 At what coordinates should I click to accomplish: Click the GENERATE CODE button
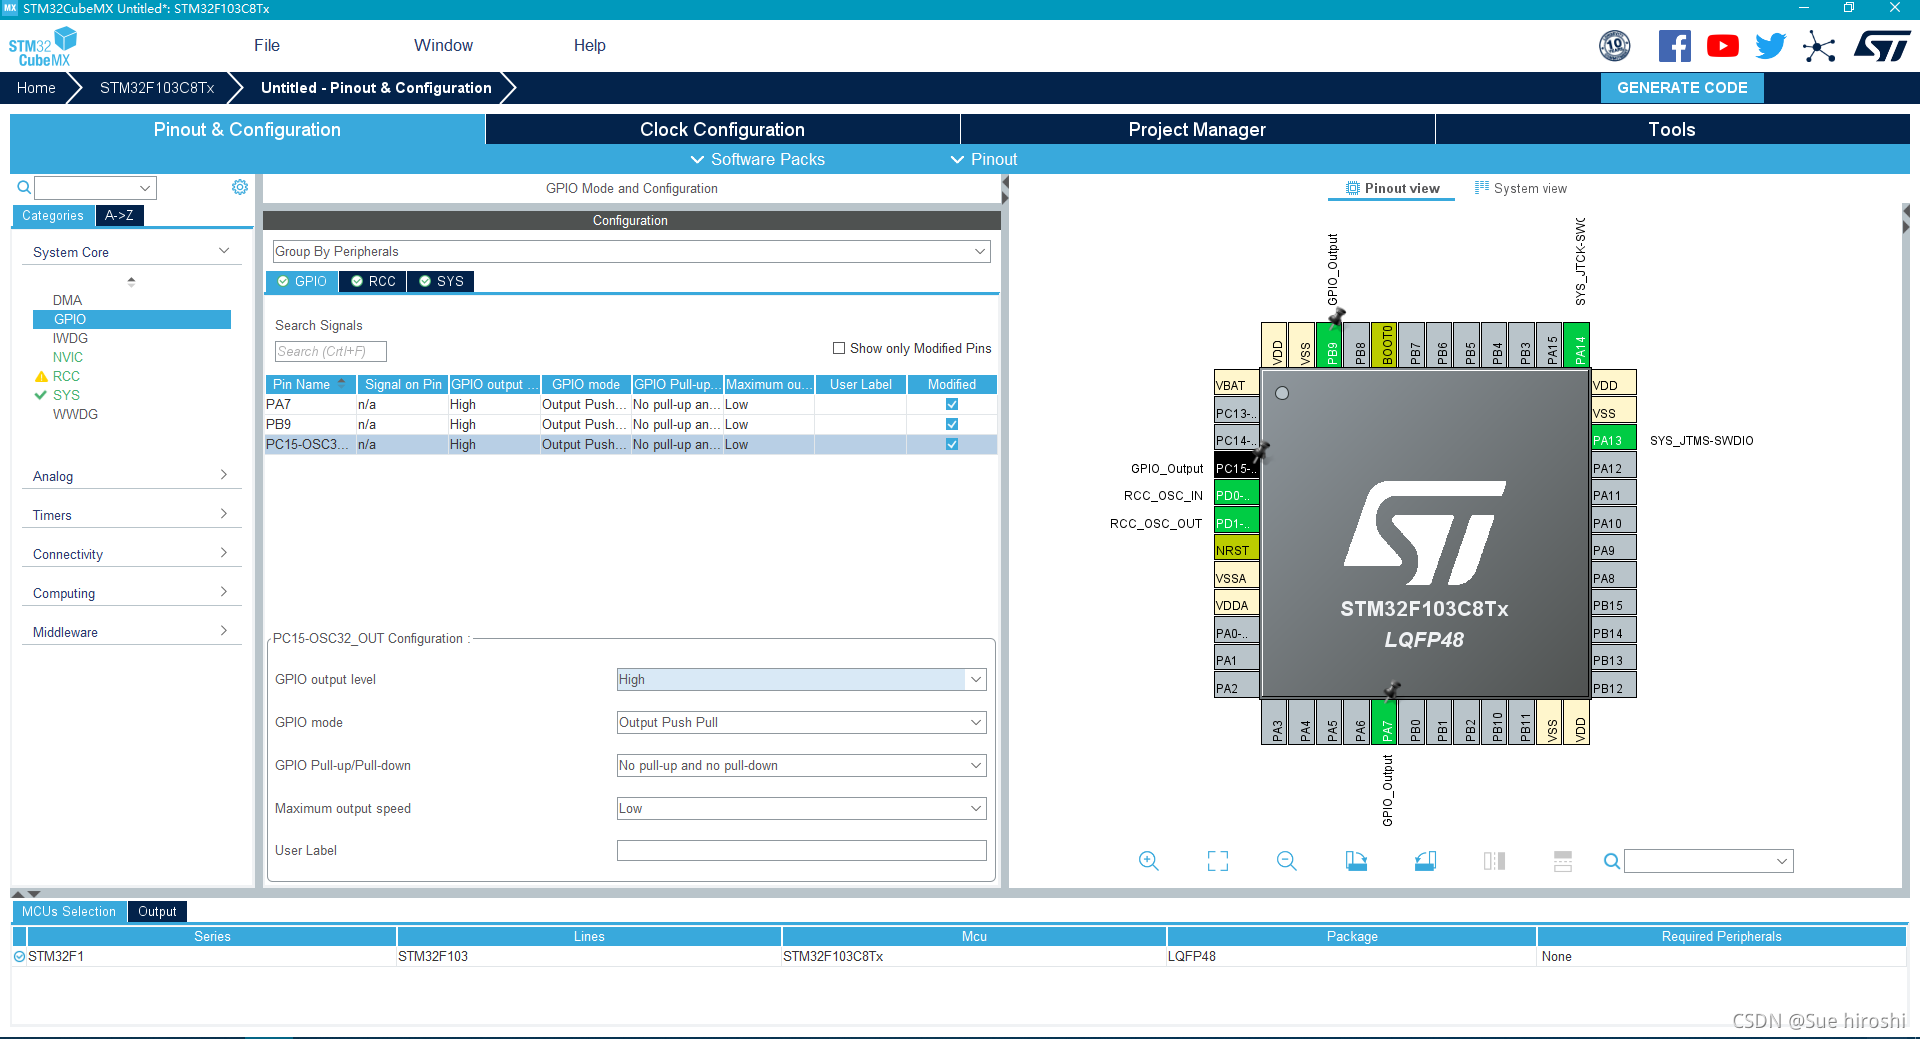1682,88
